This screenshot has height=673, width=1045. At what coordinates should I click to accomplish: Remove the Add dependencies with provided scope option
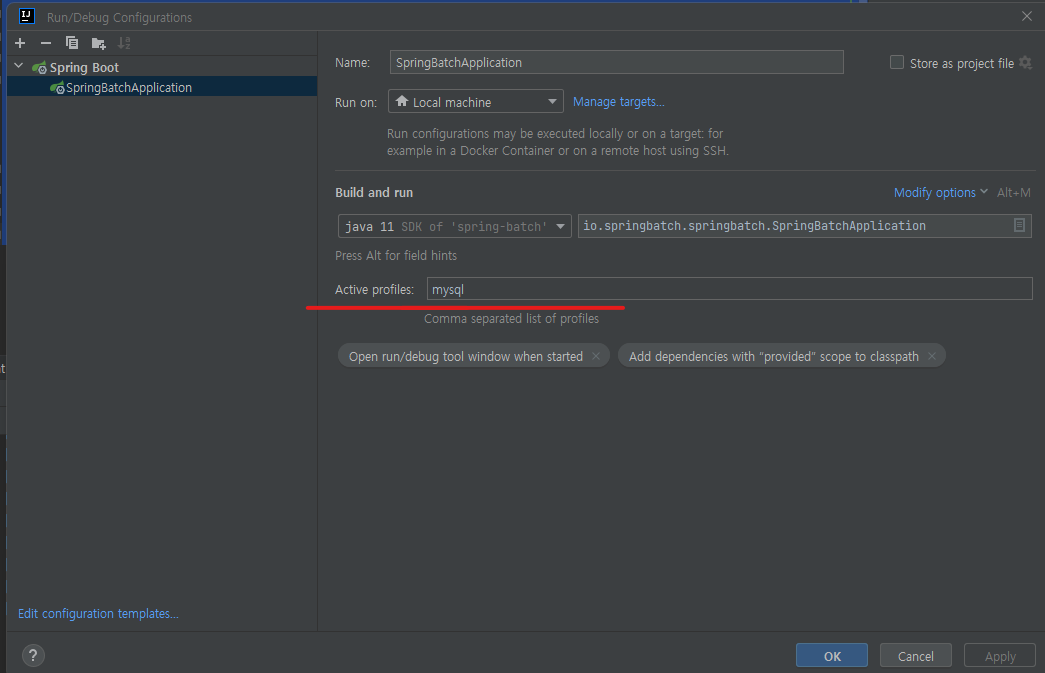[932, 356]
